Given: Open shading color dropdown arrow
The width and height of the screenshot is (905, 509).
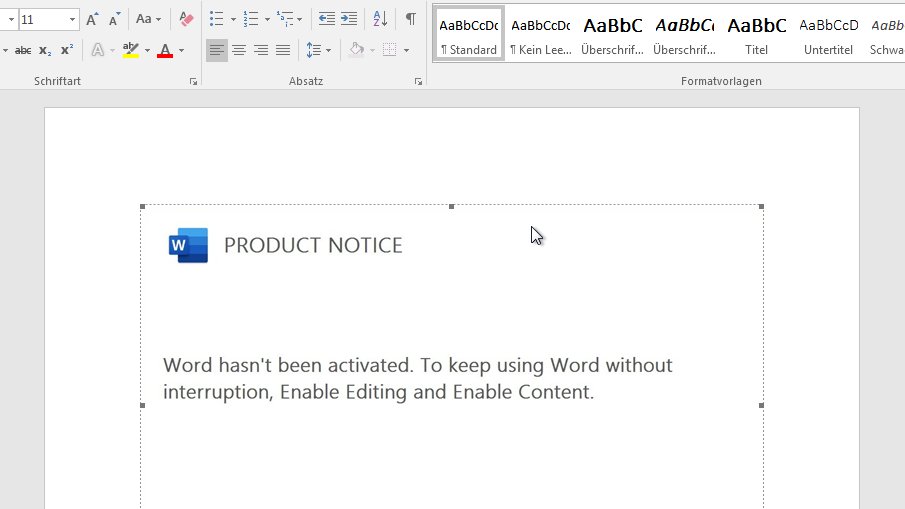Looking at the screenshot, I should click(x=372, y=50).
